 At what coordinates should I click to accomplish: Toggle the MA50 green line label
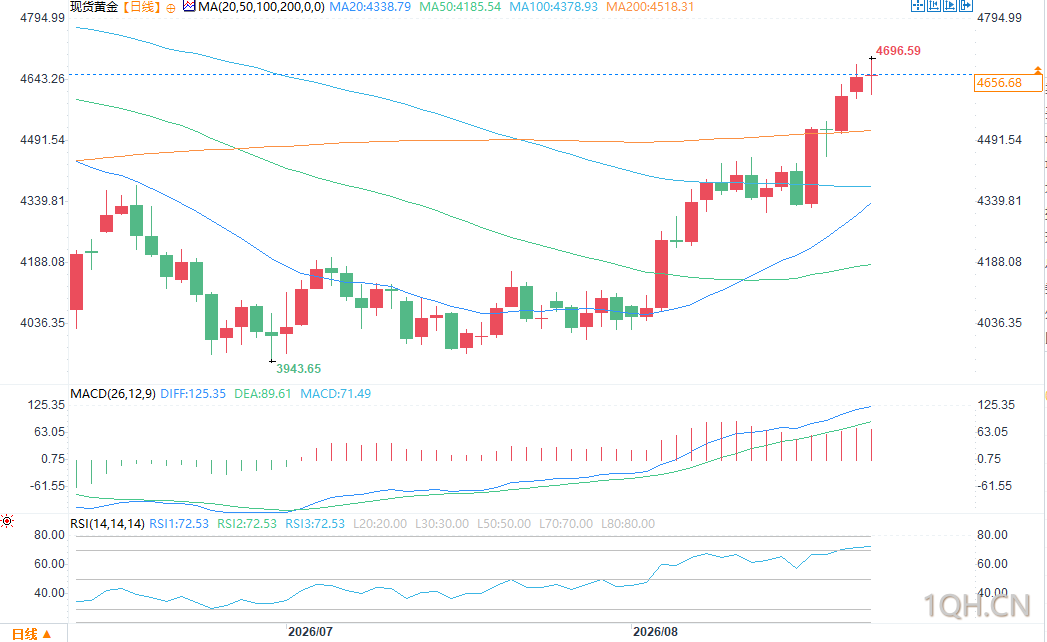(x=460, y=7)
